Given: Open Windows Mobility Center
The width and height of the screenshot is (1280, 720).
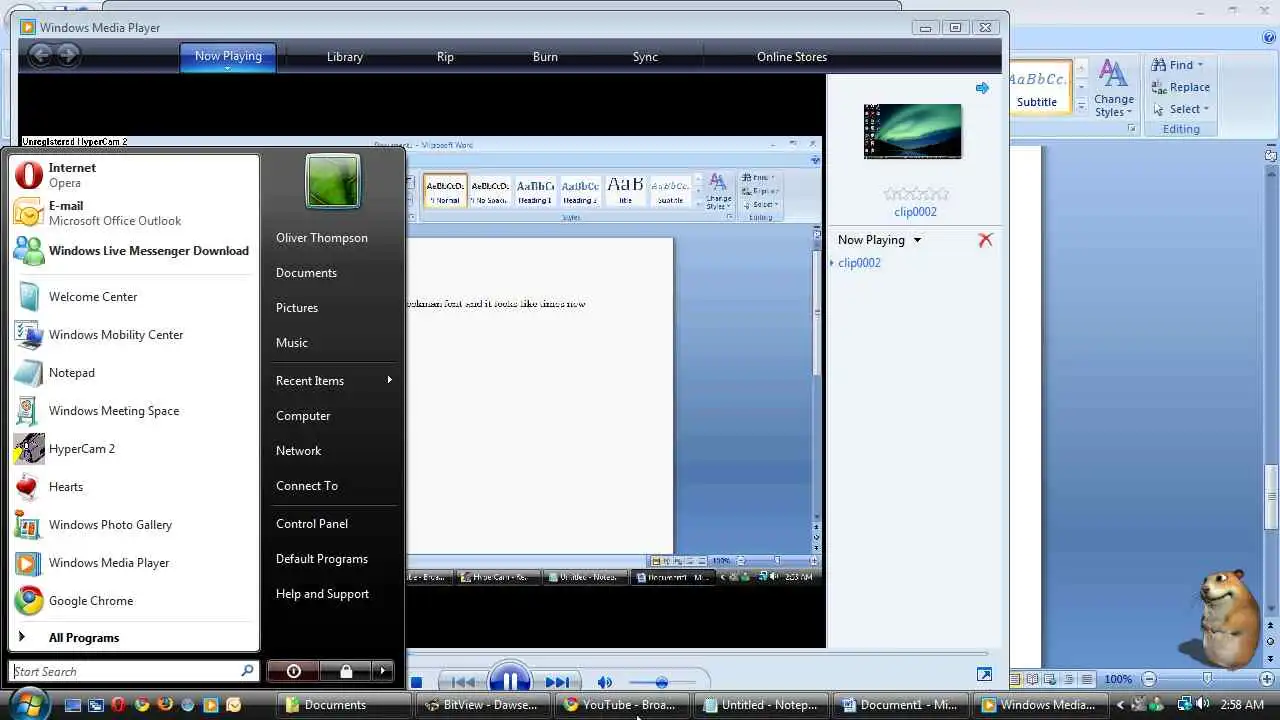Looking at the screenshot, I should click(x=134, y=335).
